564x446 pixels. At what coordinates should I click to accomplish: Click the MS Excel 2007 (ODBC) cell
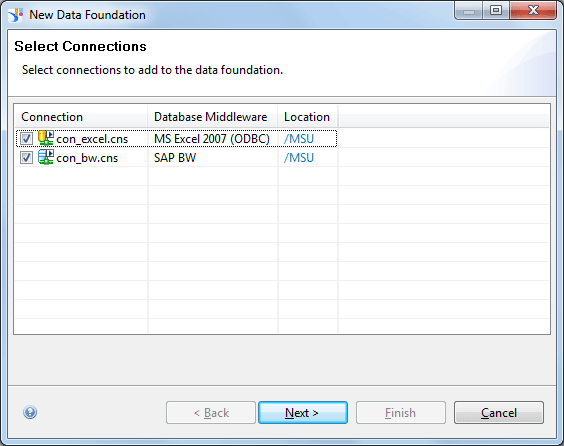[x=212, y=139]
